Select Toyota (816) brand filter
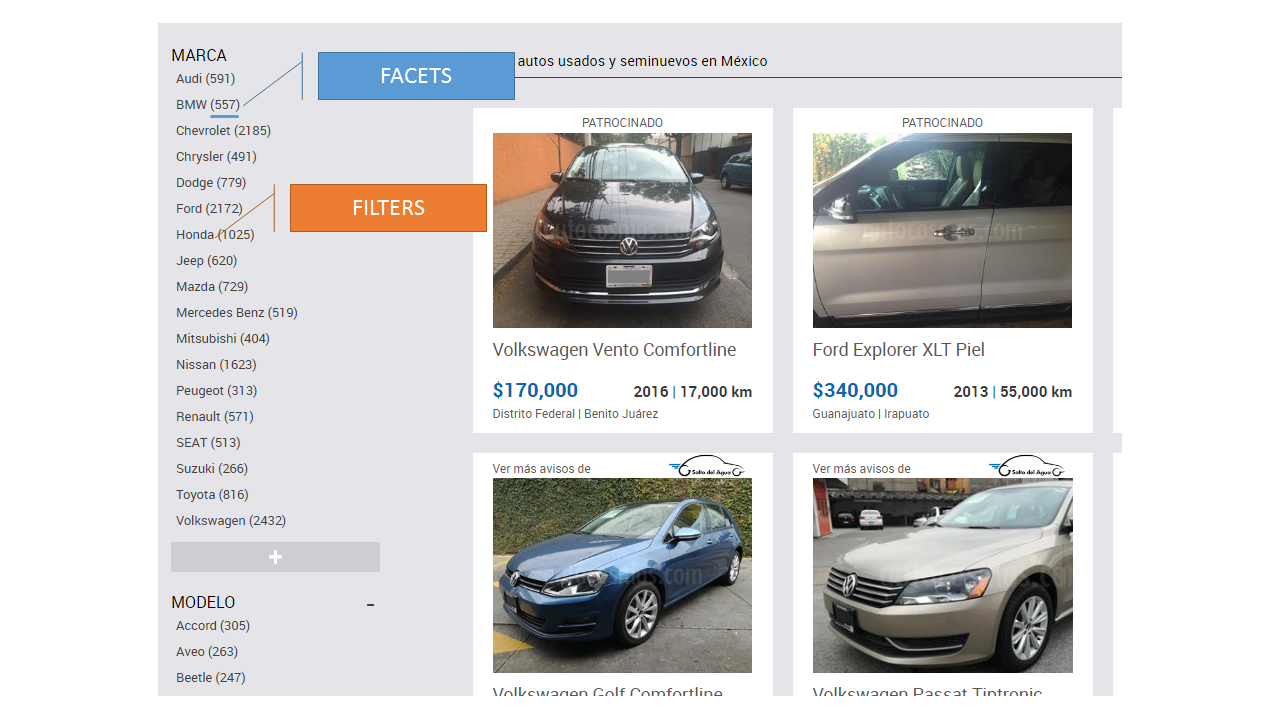The image size is (1280, 720). (212, 495)
